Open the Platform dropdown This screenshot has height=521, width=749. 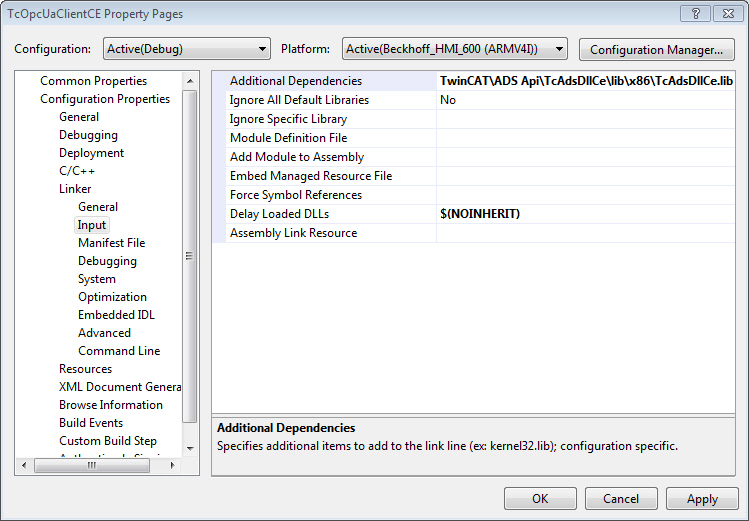[x=455, y=49]
